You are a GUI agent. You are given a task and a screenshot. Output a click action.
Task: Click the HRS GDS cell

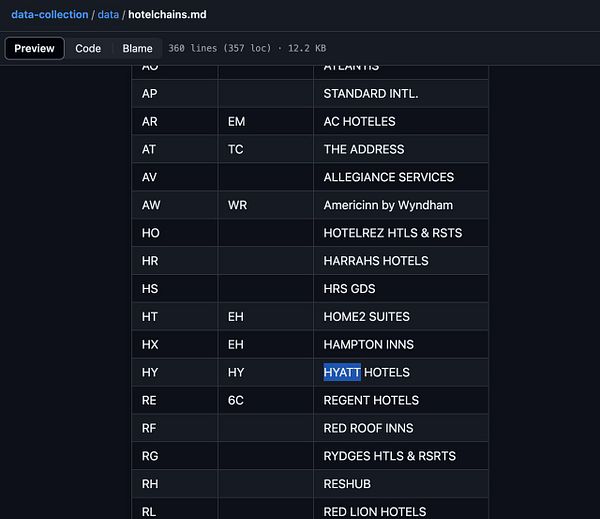pos(401,289)
